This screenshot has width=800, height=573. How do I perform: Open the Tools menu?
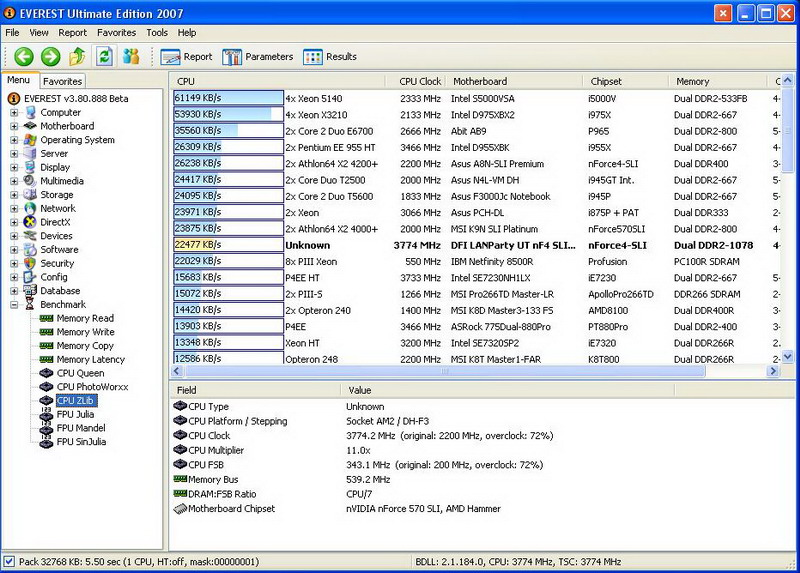click(x=157, y=33)
